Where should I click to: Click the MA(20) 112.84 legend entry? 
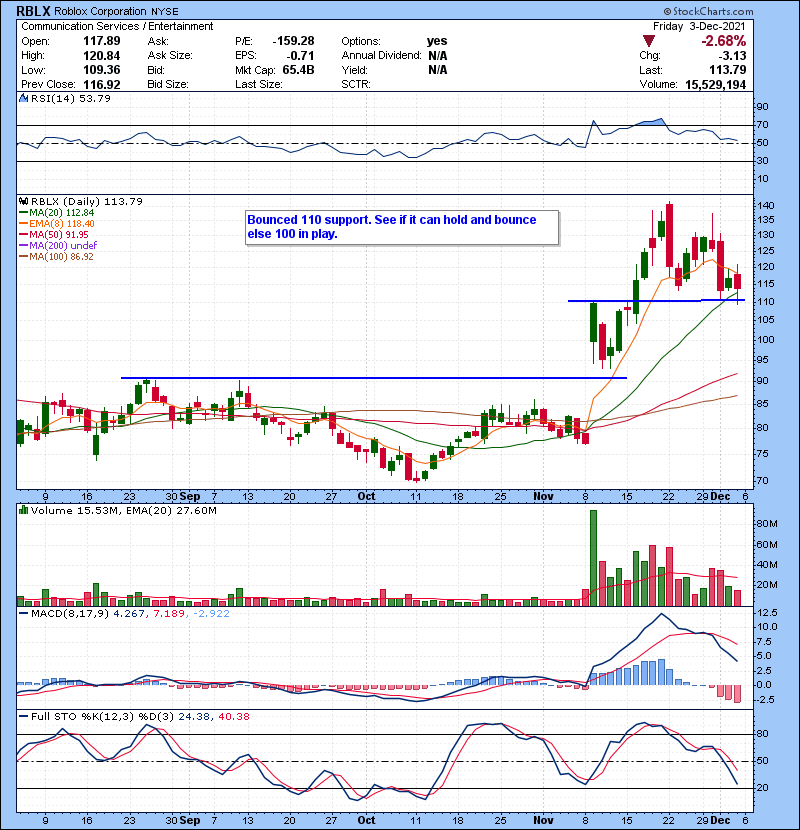point(57,213)
